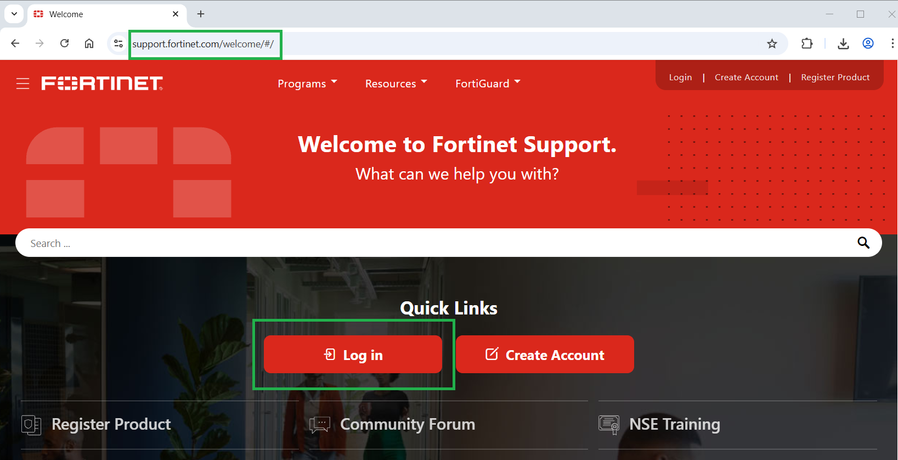The image size is (898, 460).
Task: Expand the Programs menu
Action: (308, 84)
